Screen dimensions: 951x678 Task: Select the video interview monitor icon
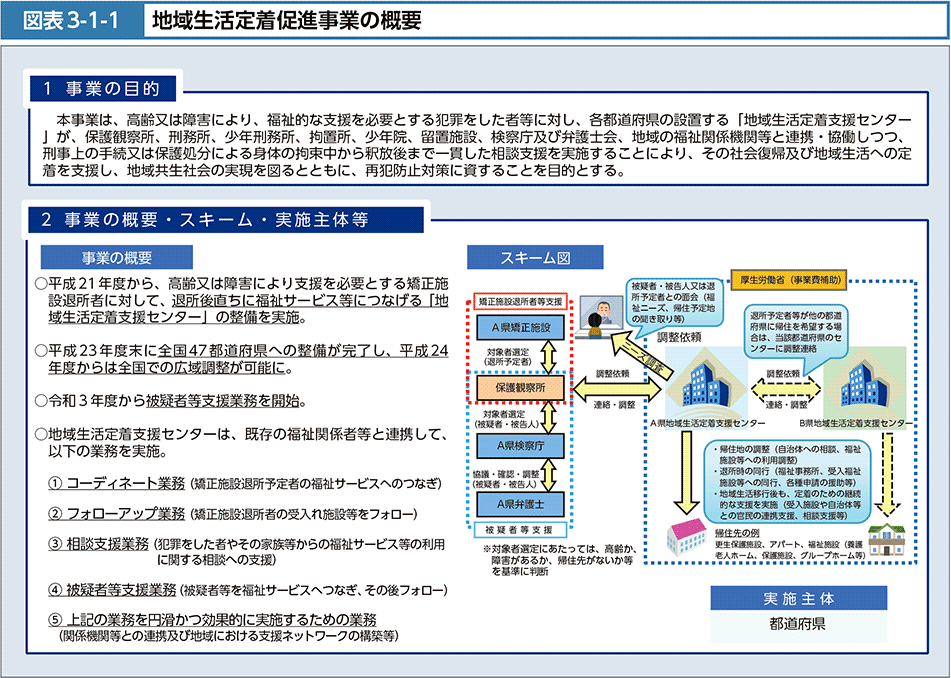pos(597,315)
